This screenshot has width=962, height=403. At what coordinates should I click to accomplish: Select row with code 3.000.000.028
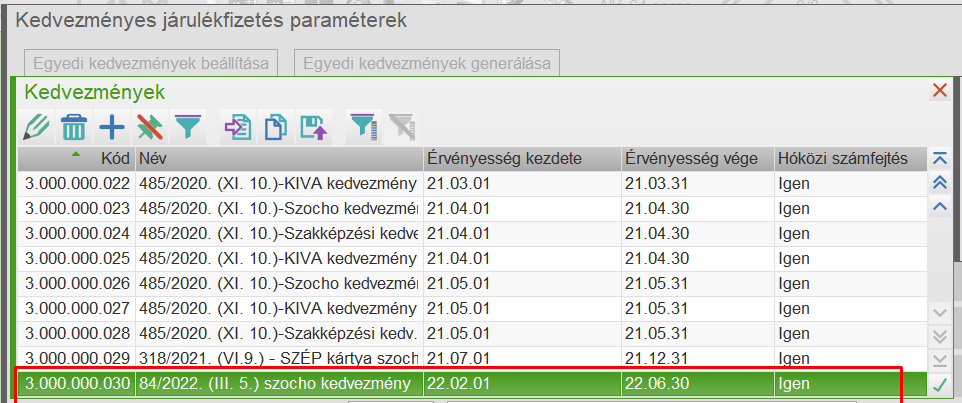[472, 334]
